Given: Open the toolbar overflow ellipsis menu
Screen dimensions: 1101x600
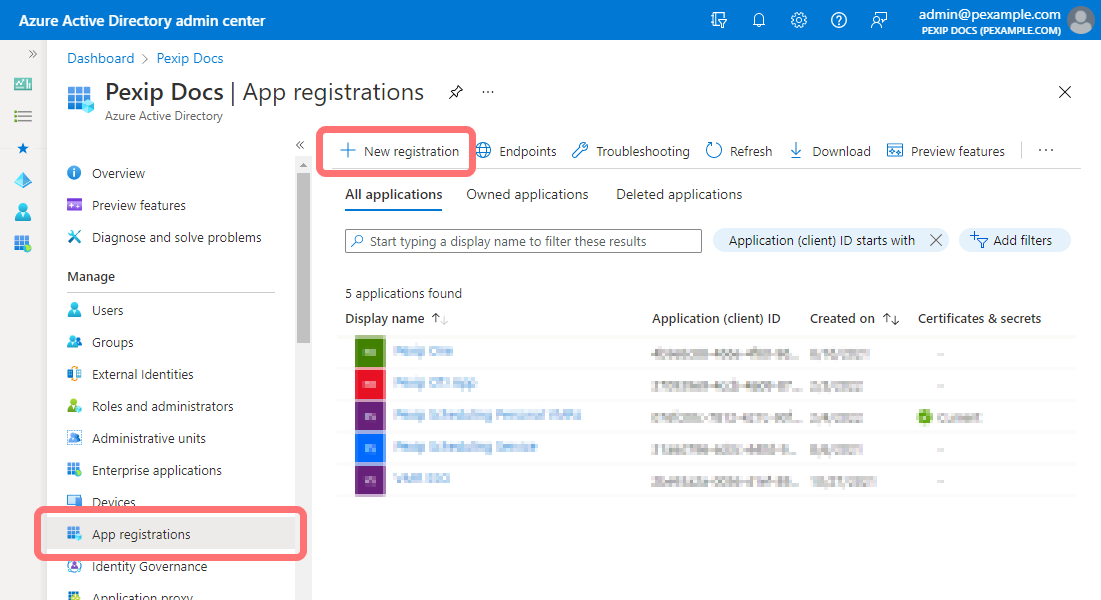Looking at the screenshot, I should click(1046, 151).
